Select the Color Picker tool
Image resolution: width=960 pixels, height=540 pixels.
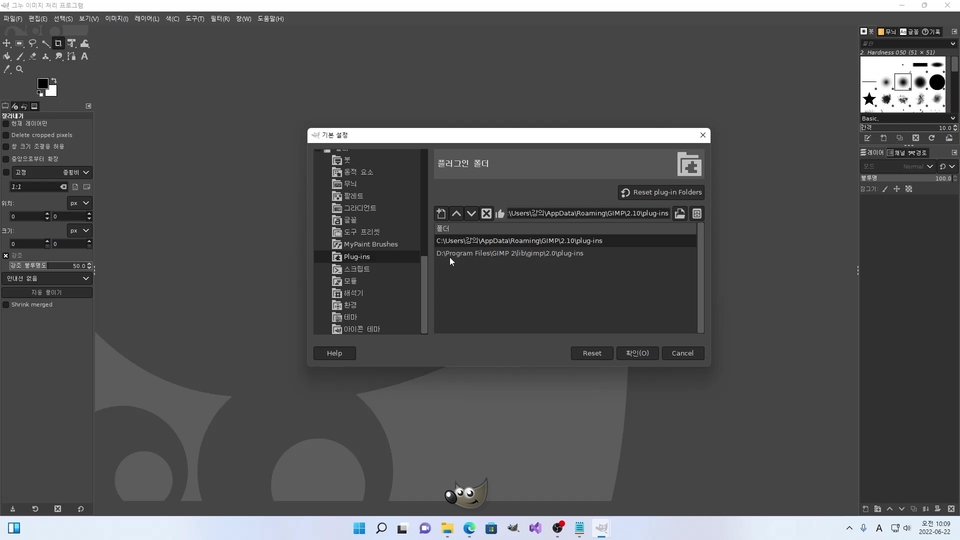[x=7, y=69]
